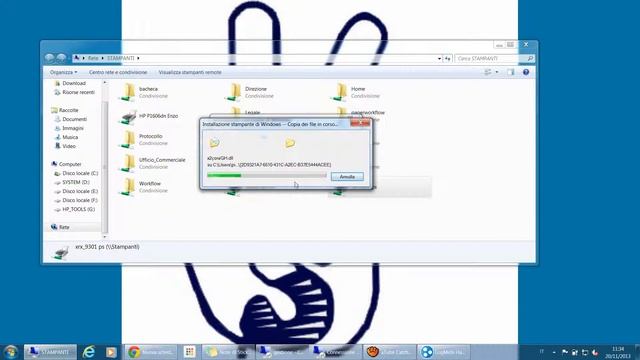
Task: Click the LogMeIn taskbar button
Action: click(444, 352)
